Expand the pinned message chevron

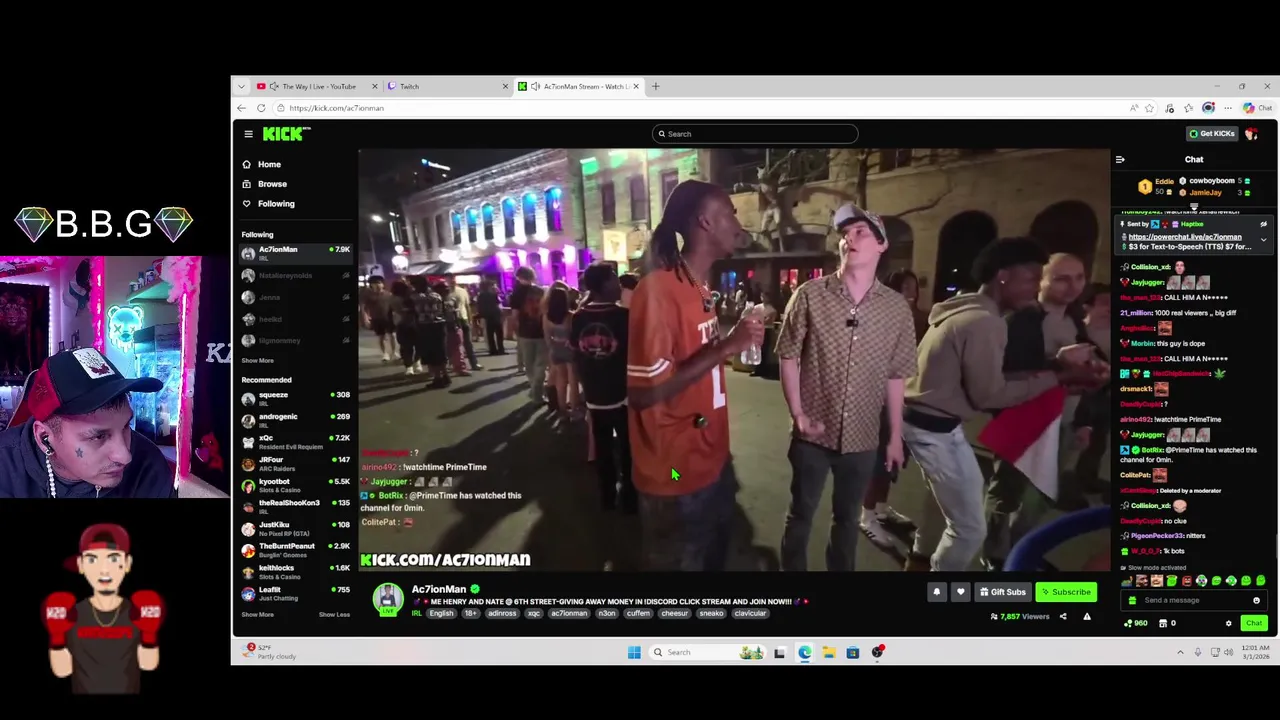tap(1263, 240)
